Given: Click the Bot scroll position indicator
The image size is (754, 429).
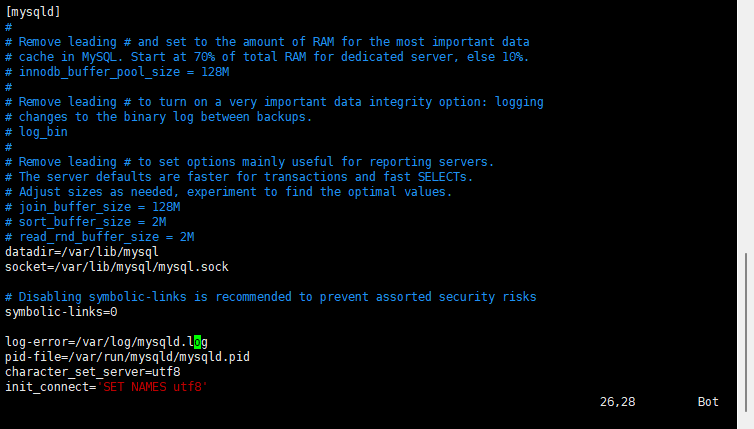Looking at the screenshot, I should [x=708, y=402].
